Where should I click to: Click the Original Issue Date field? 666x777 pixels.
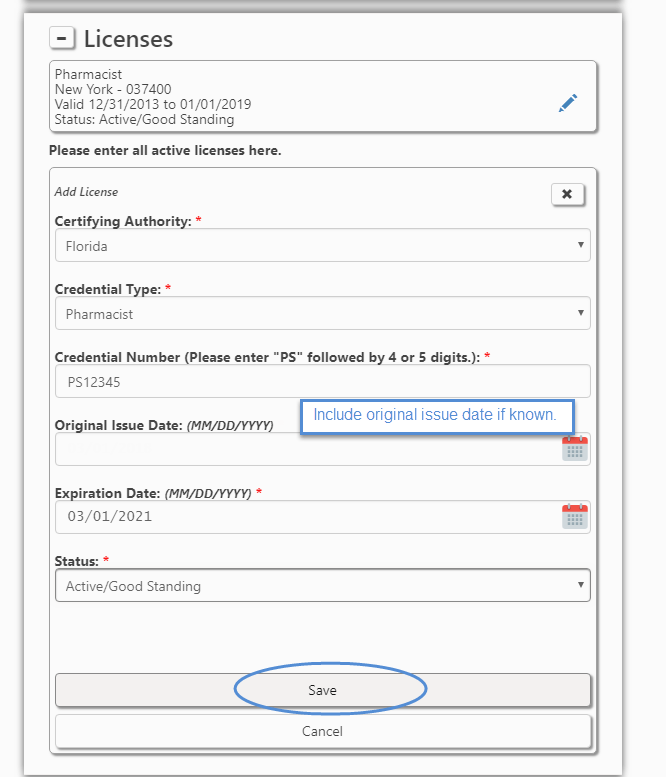pyautogui.click(x=307, y=449)
